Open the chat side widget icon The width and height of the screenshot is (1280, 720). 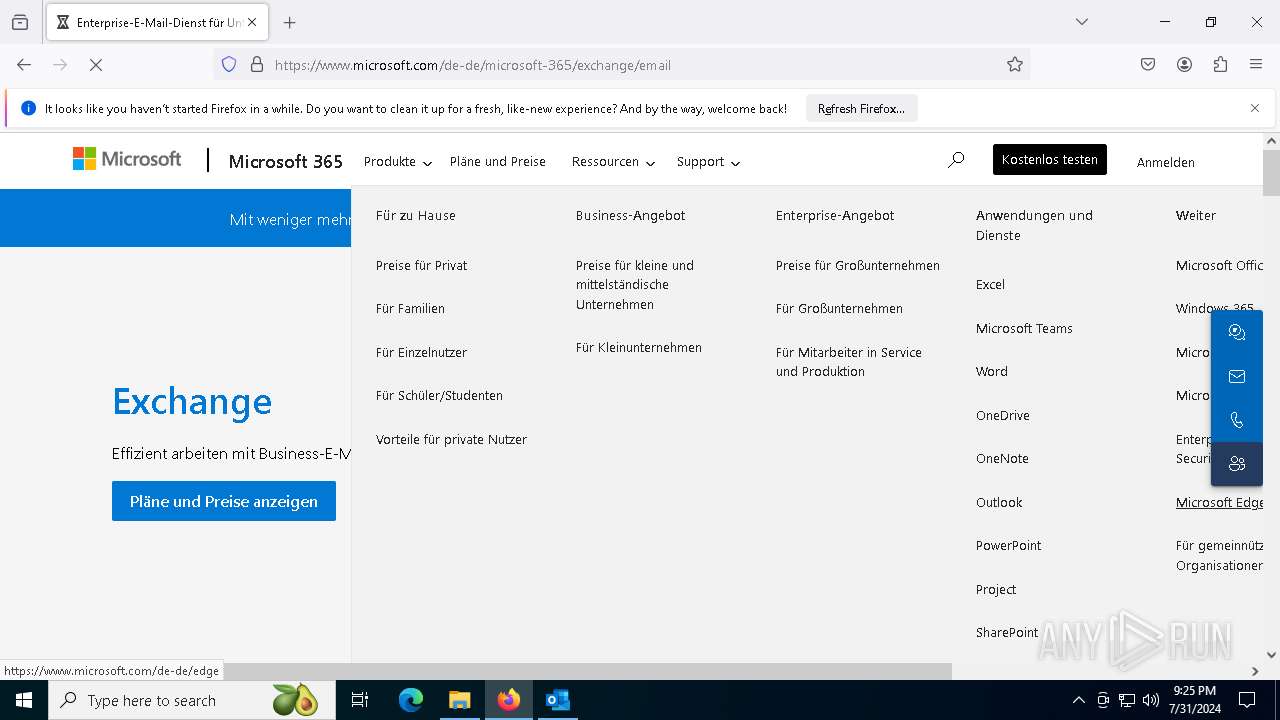point(1237,333)
